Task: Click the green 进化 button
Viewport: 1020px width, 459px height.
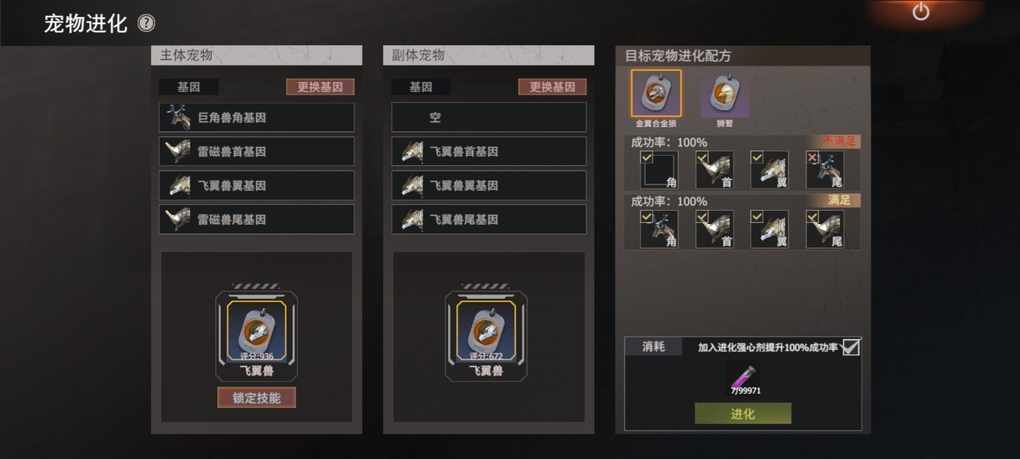Action: [x=743, y=413]
